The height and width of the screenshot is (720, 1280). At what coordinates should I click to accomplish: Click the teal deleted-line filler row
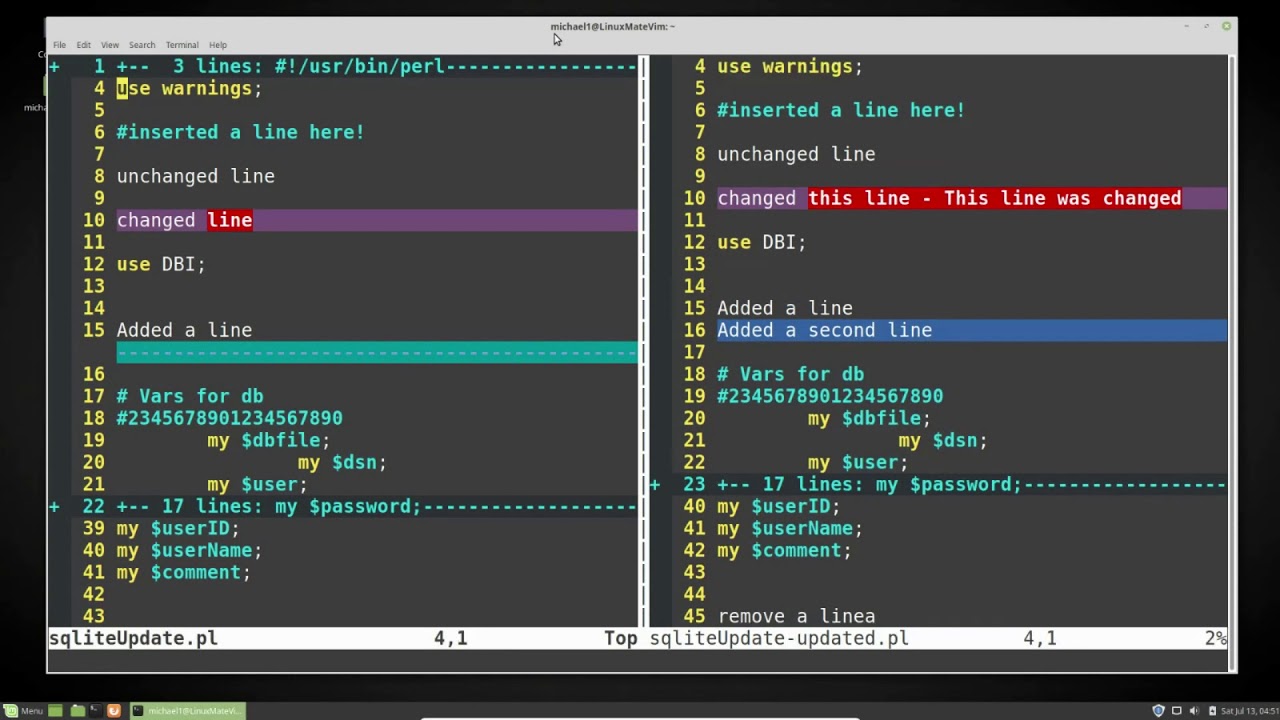(377, 353)
